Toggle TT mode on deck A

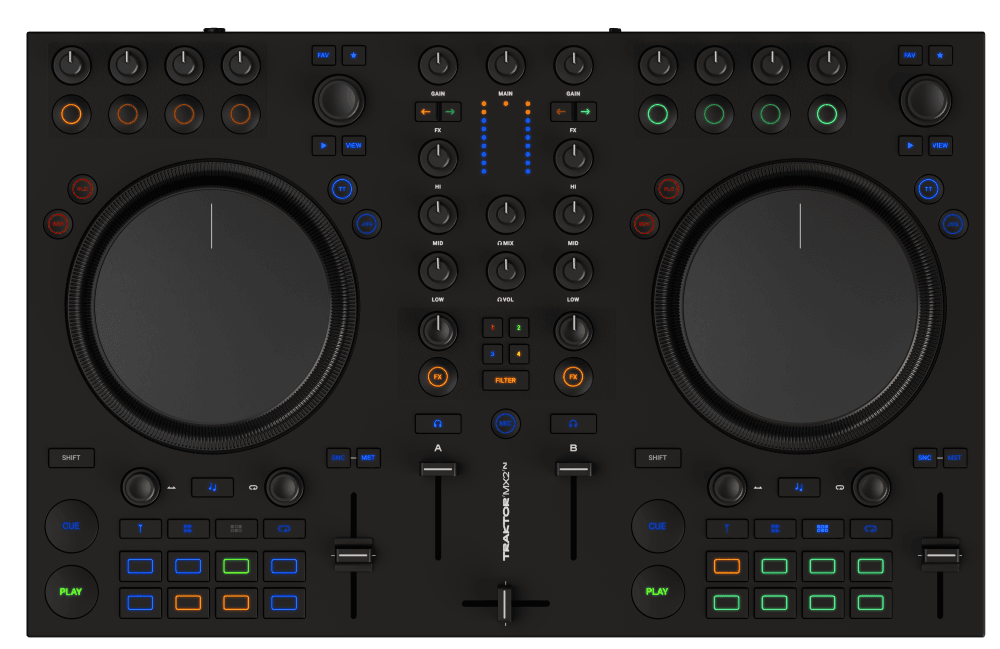(342, 189)
